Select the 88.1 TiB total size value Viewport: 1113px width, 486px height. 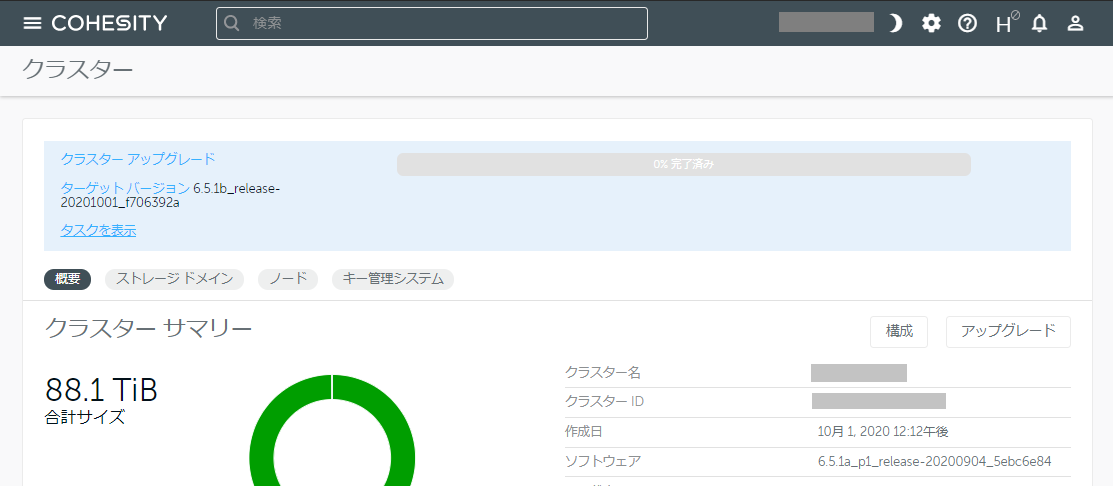coord(101,390)
